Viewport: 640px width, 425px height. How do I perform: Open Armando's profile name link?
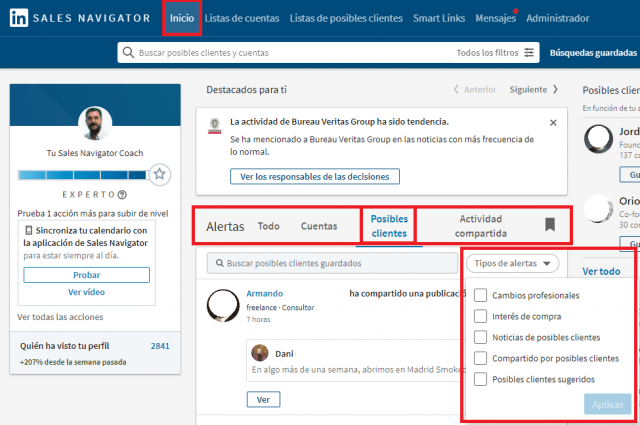tap(264, 294)
